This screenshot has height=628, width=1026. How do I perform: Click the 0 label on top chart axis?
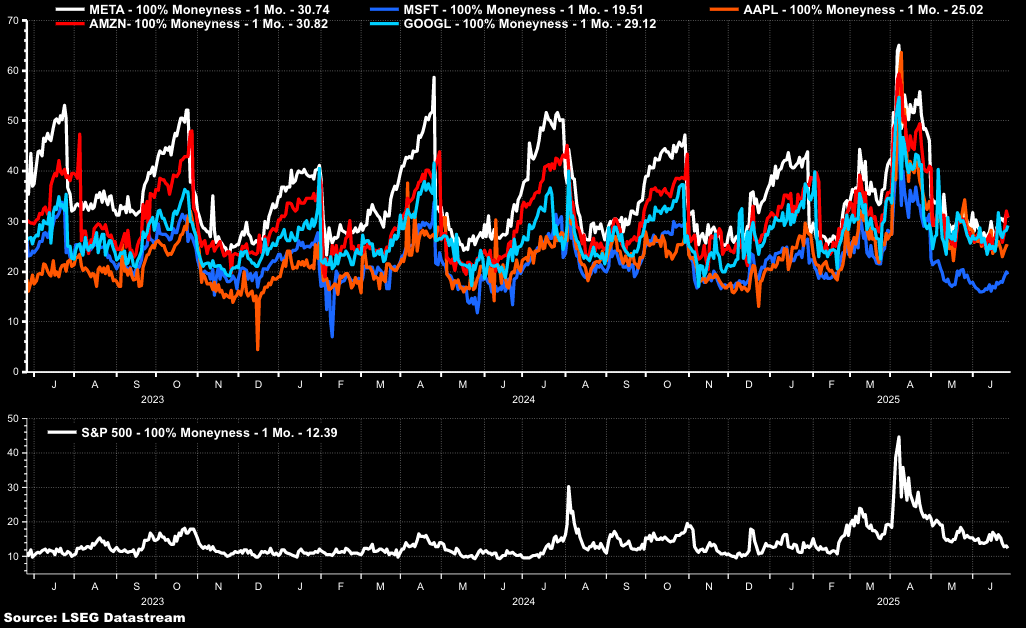(16, 372)
